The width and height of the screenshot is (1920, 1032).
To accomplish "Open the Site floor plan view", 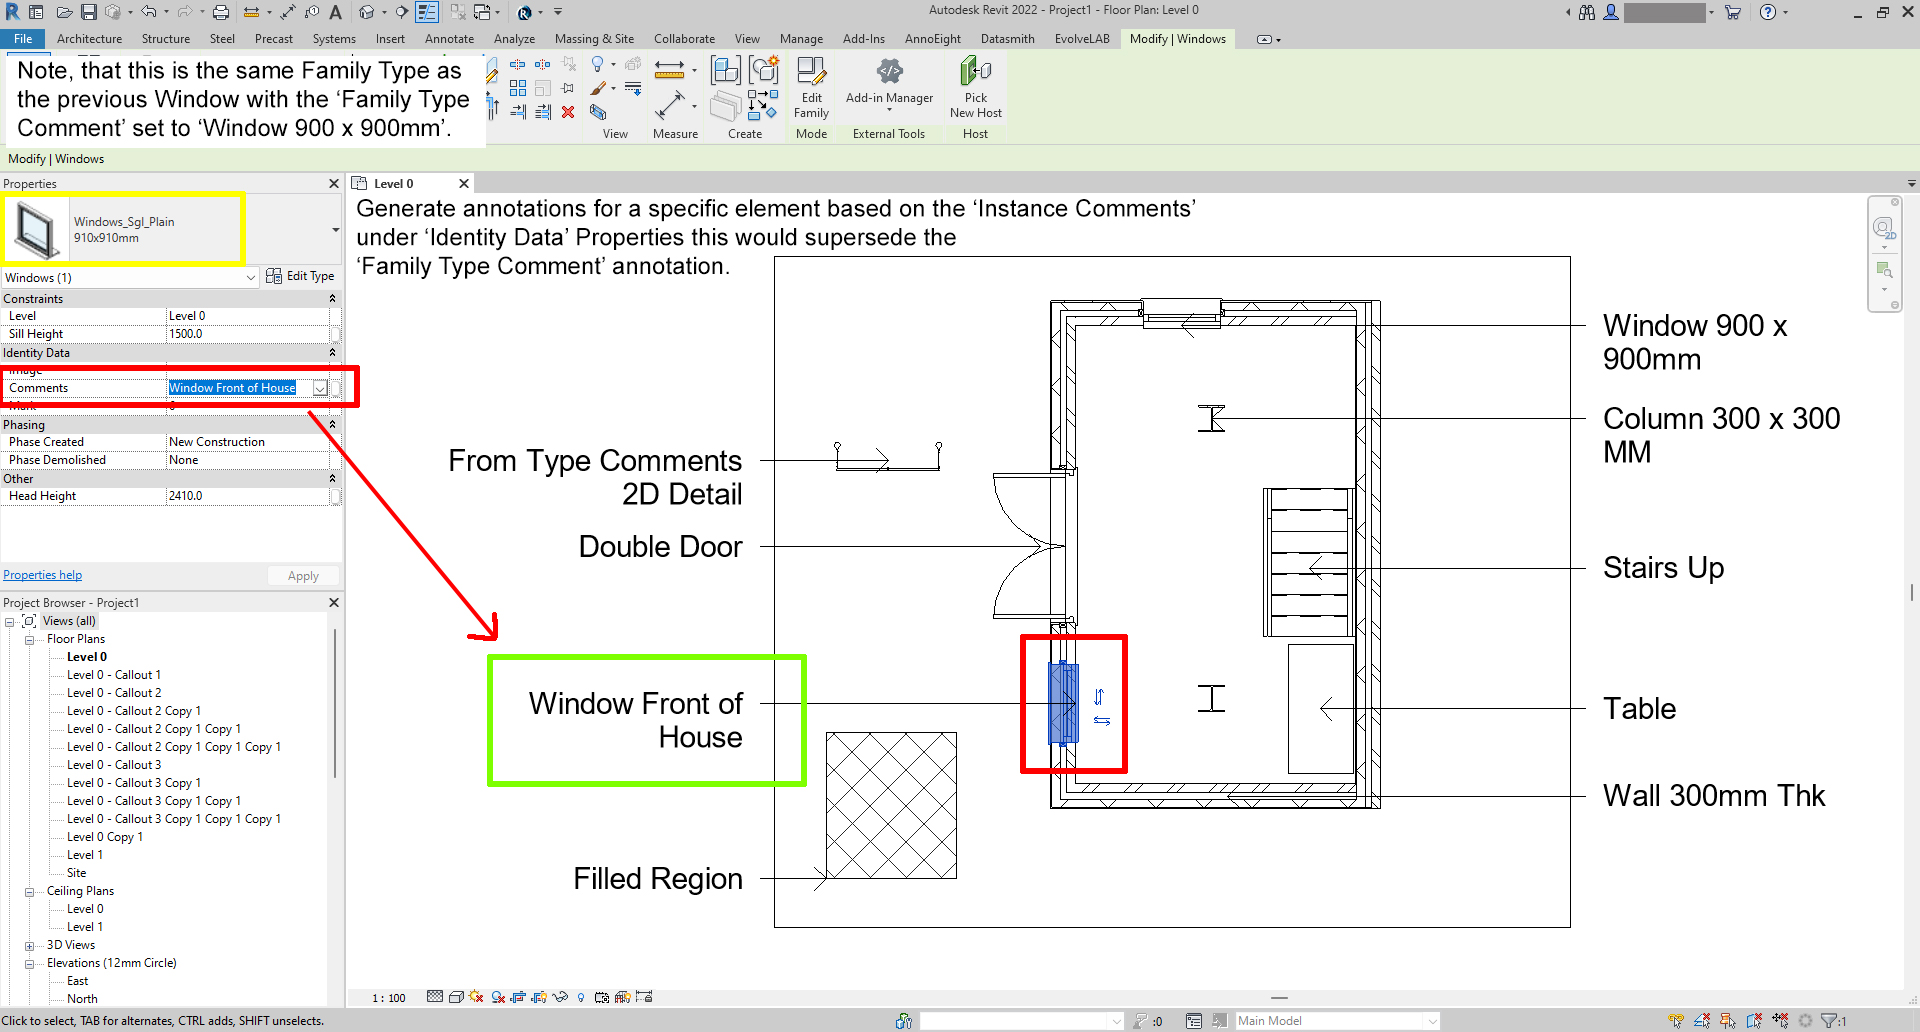I will pyautogui.click(x=76, y=873).
